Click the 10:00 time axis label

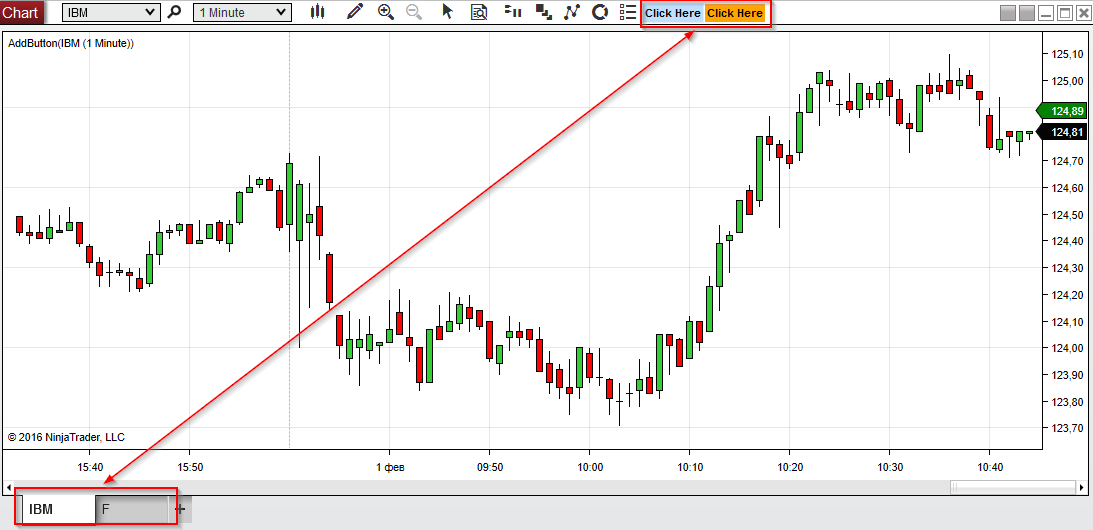click(x=589, y=467)
